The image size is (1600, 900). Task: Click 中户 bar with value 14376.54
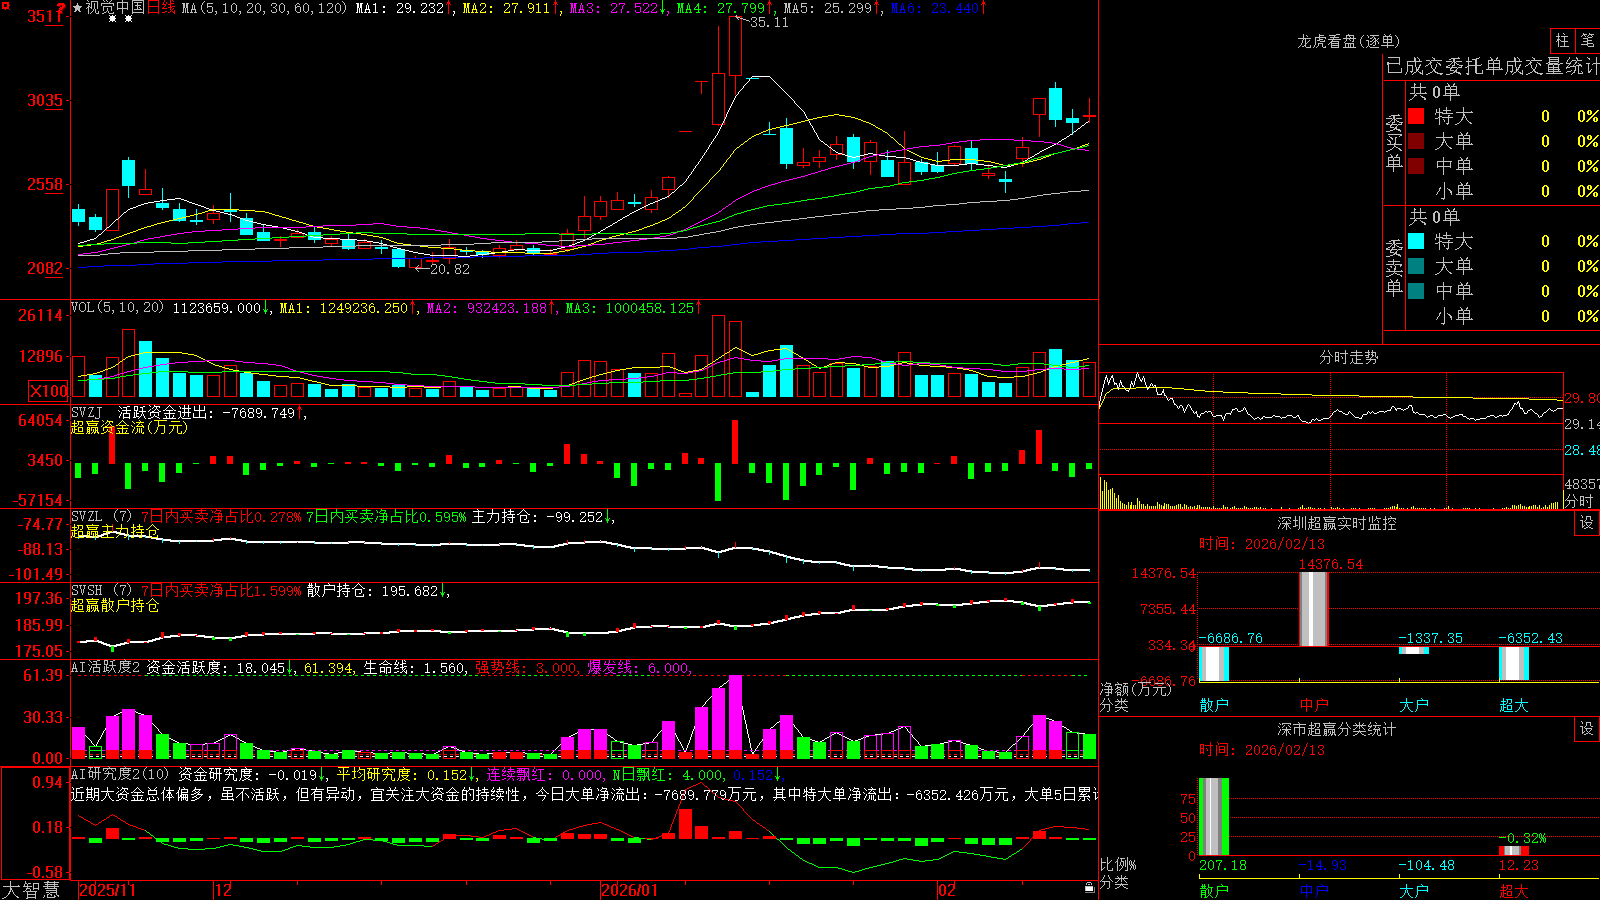coord(1313,609)
